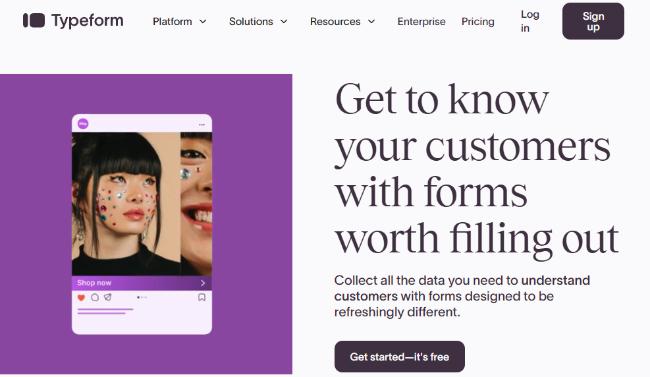Click the Typeform wordmark text
This screenshot has width=650, height=377.
[87, 21]
